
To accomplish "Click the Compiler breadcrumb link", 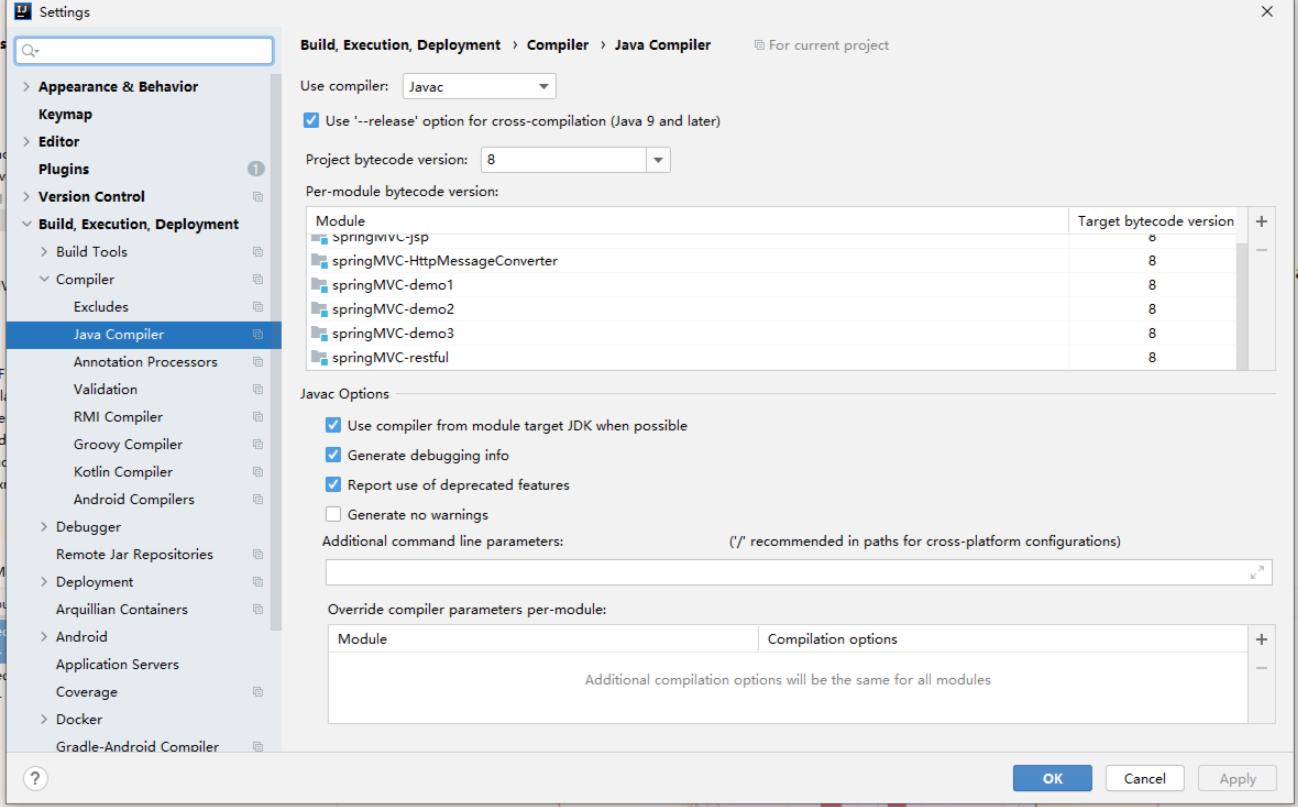I will 558,45.
